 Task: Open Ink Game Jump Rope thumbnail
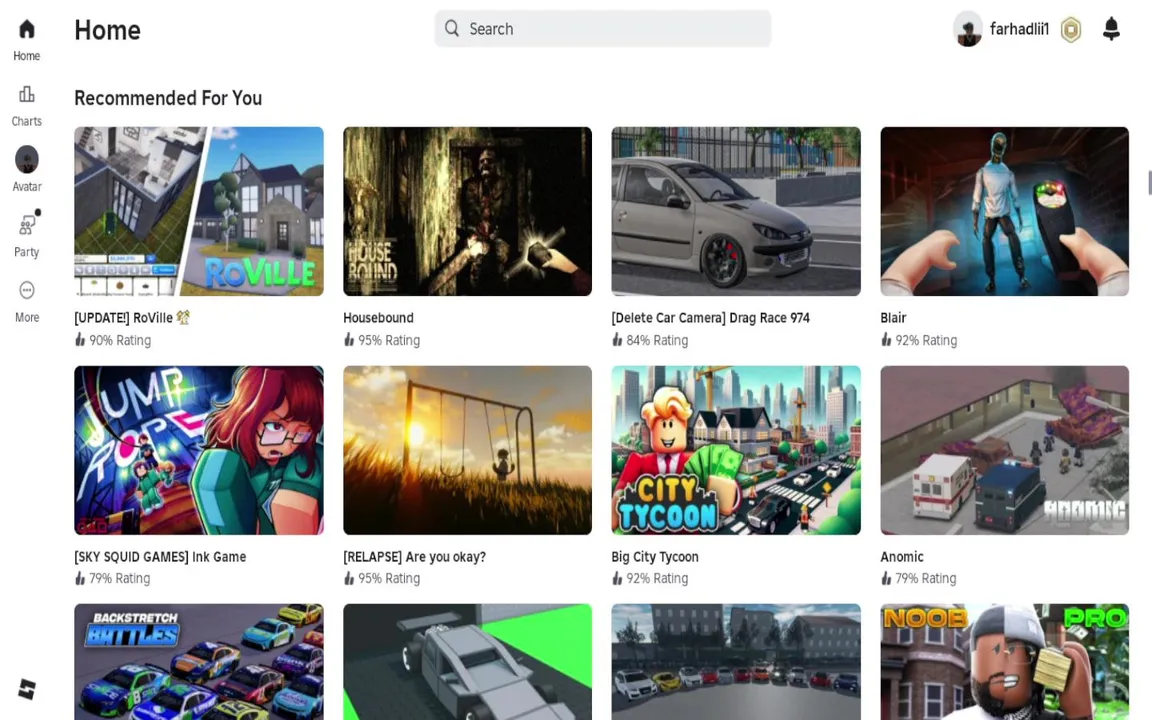click(x=198, y=450)
